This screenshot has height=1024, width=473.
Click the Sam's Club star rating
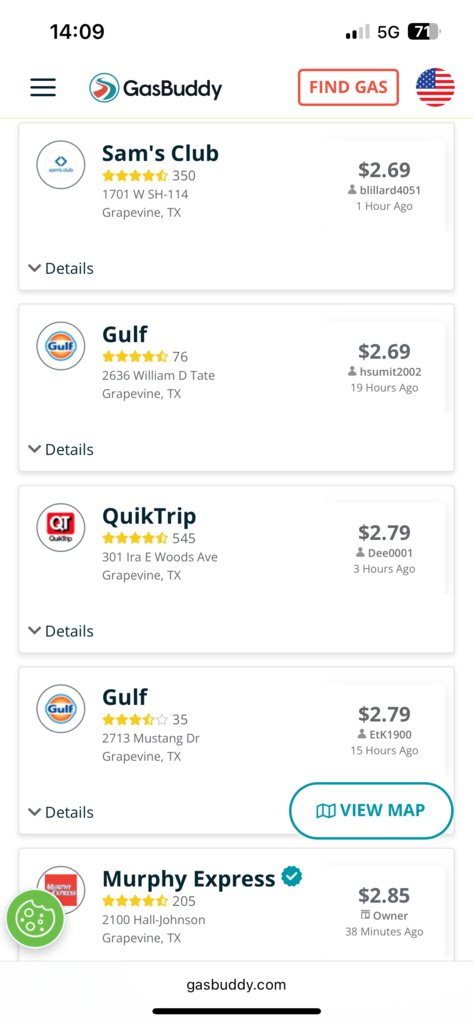click(x=135, y=176)
